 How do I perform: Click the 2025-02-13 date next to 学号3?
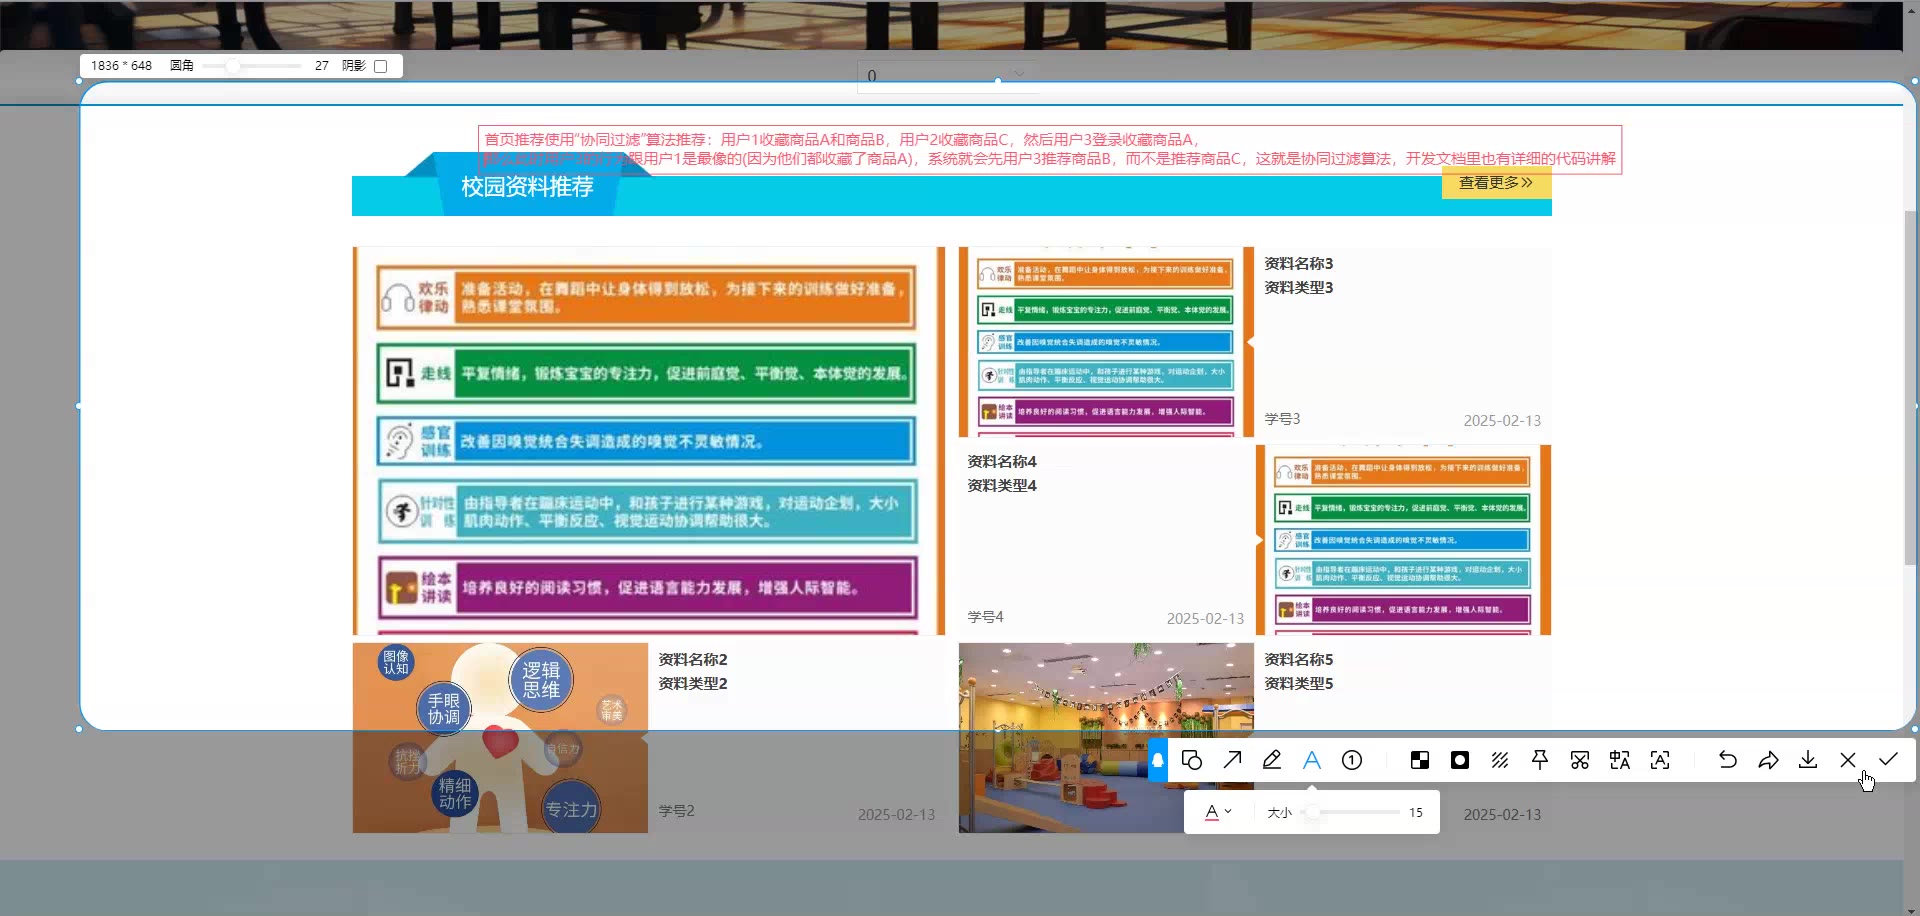1502,421
